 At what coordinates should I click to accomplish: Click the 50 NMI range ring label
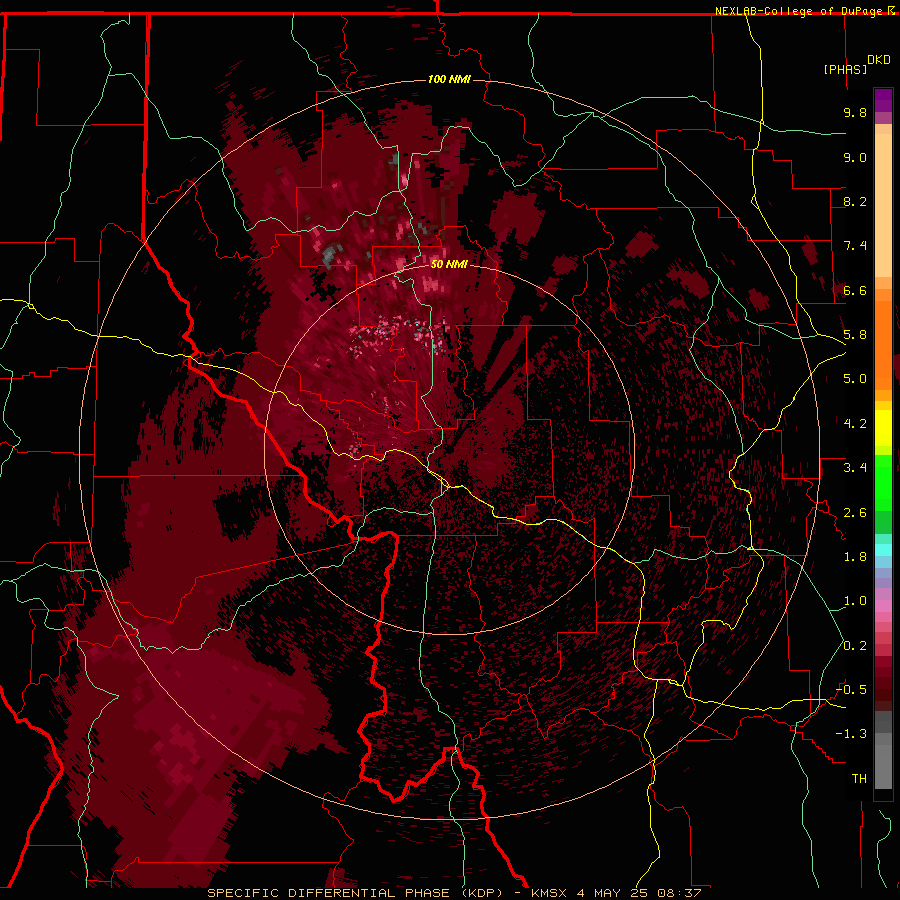[449, 264]
